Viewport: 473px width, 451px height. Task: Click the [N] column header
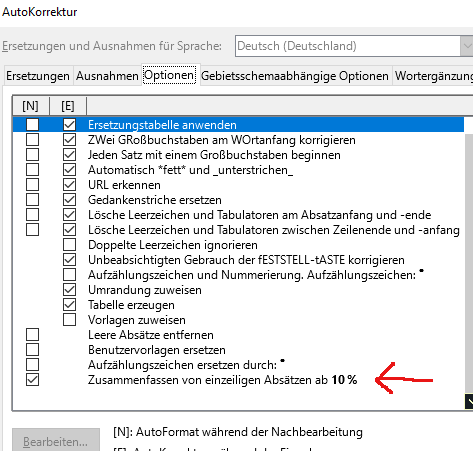(31, 106)
